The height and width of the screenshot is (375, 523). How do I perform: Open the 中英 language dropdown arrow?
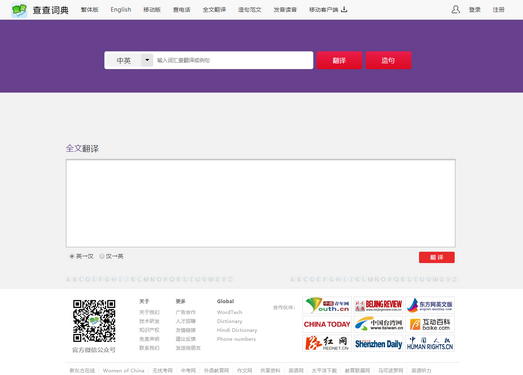[147, 60]
